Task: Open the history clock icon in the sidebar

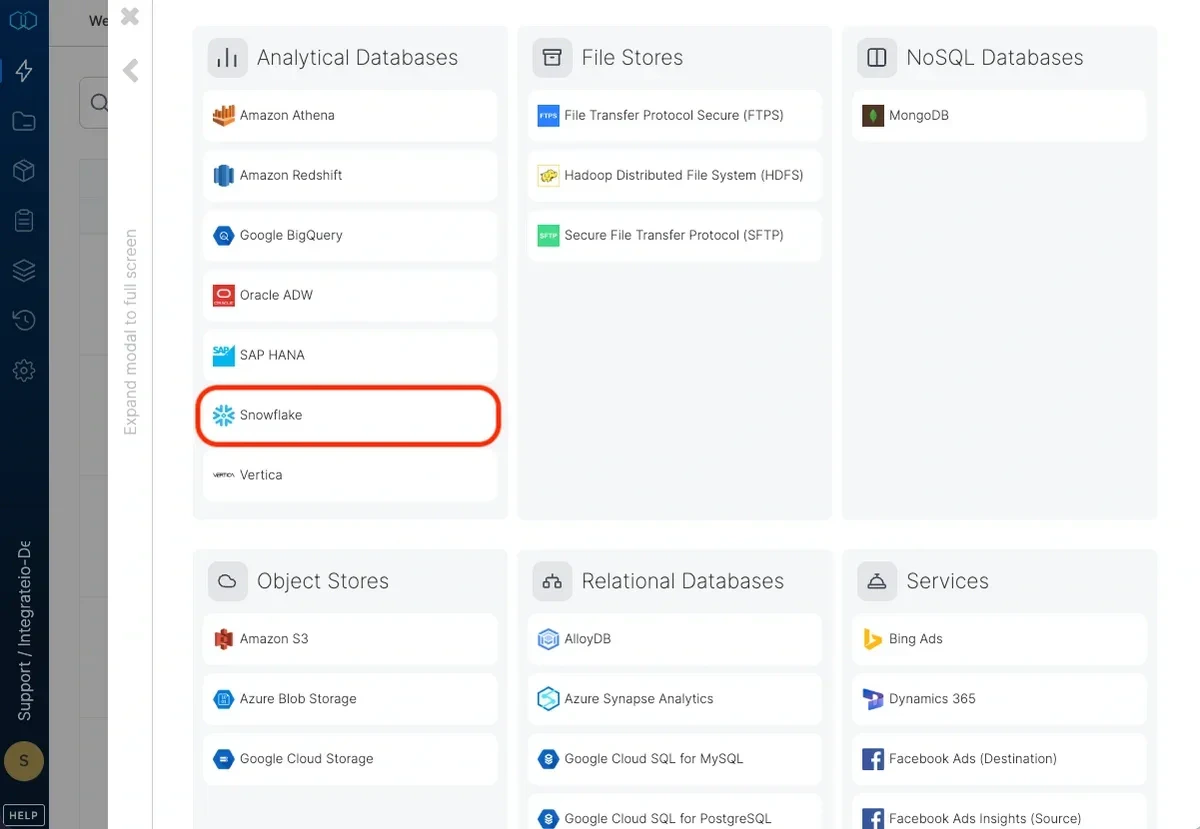Action: [24, 320]
